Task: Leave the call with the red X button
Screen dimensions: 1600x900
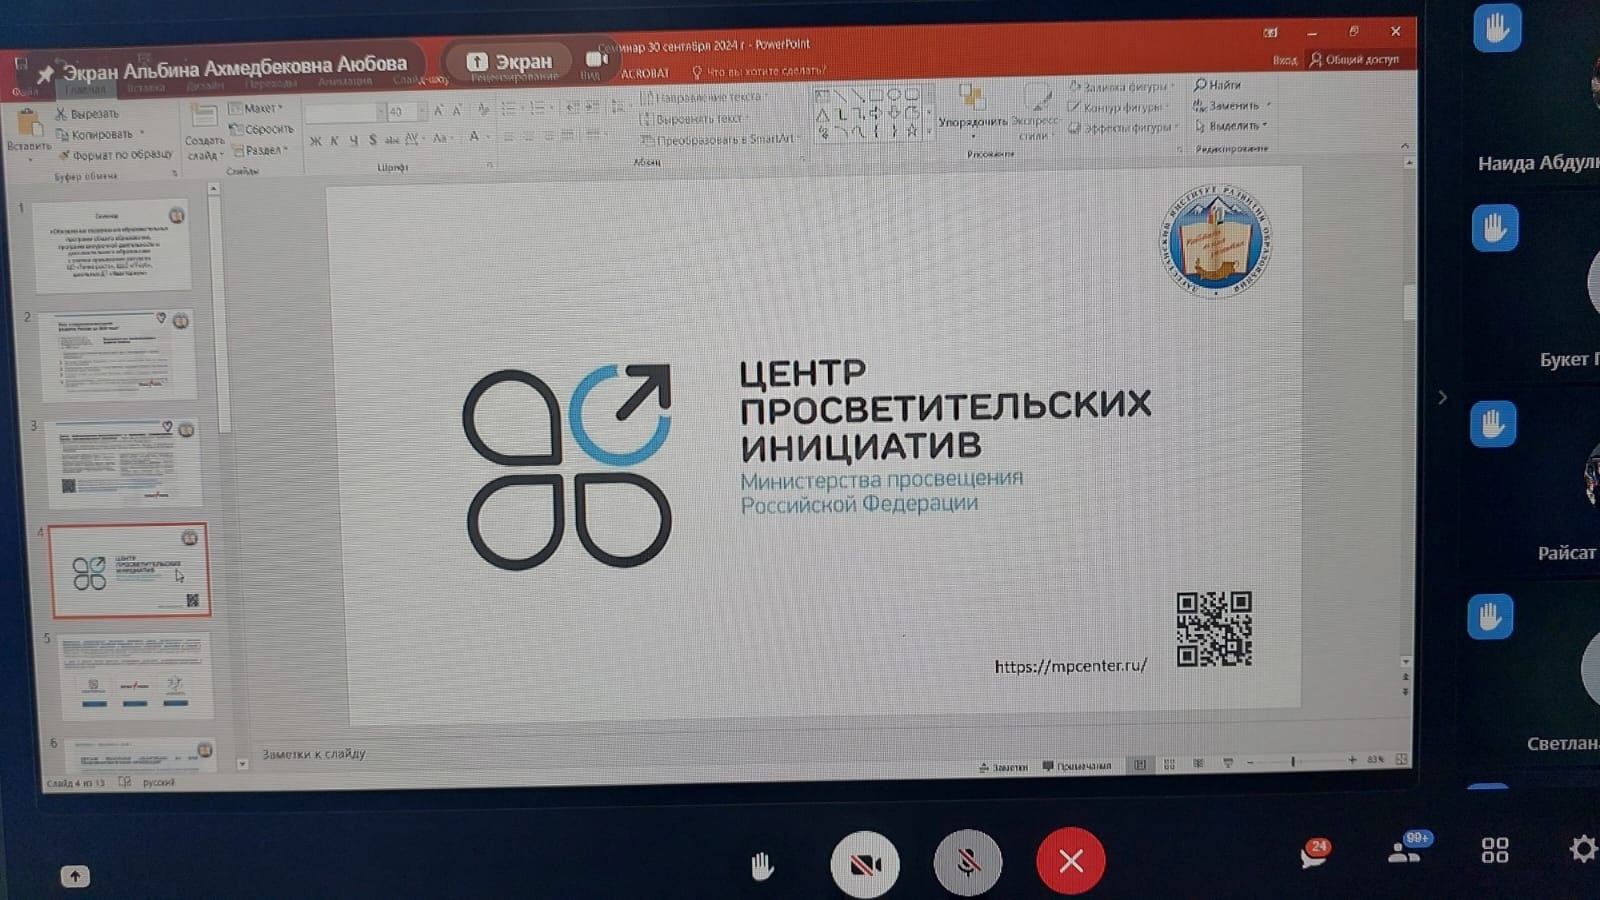Action: [x=1071, y=860]
